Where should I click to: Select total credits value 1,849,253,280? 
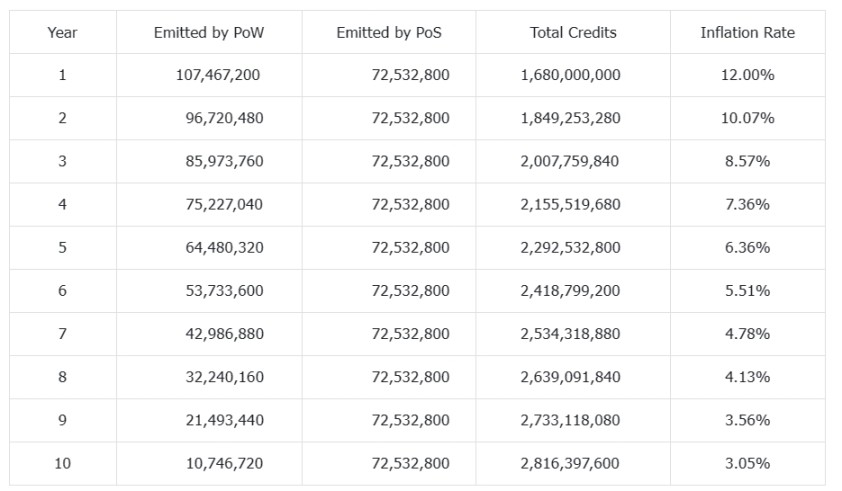click(x=570, y=118)
